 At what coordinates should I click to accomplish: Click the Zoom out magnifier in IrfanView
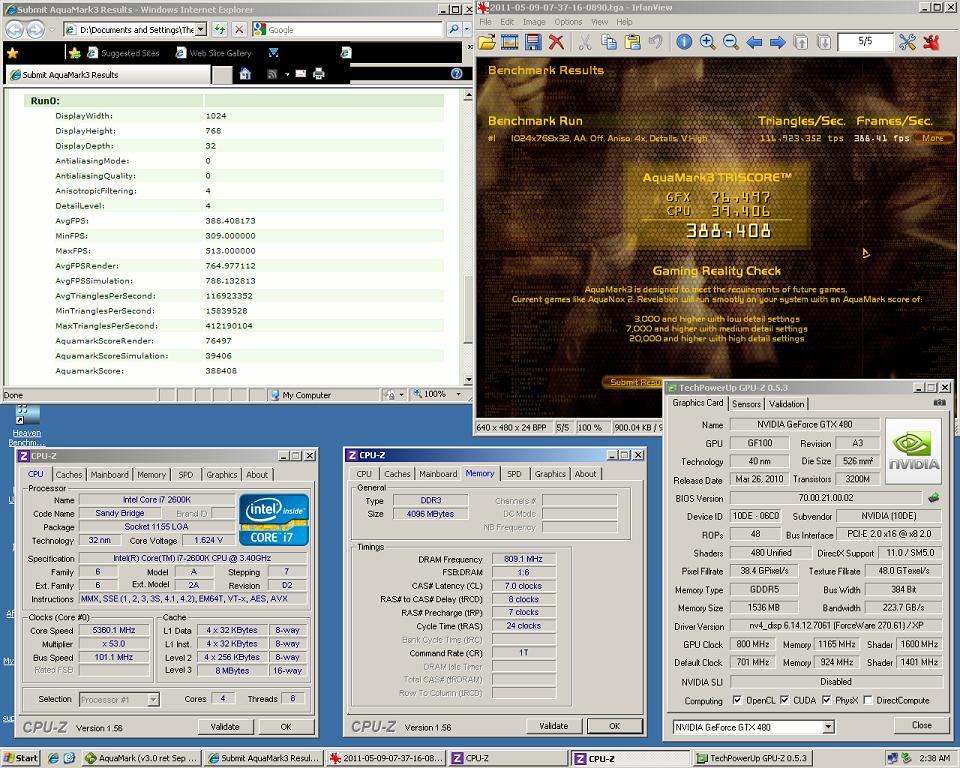(730, 42)
